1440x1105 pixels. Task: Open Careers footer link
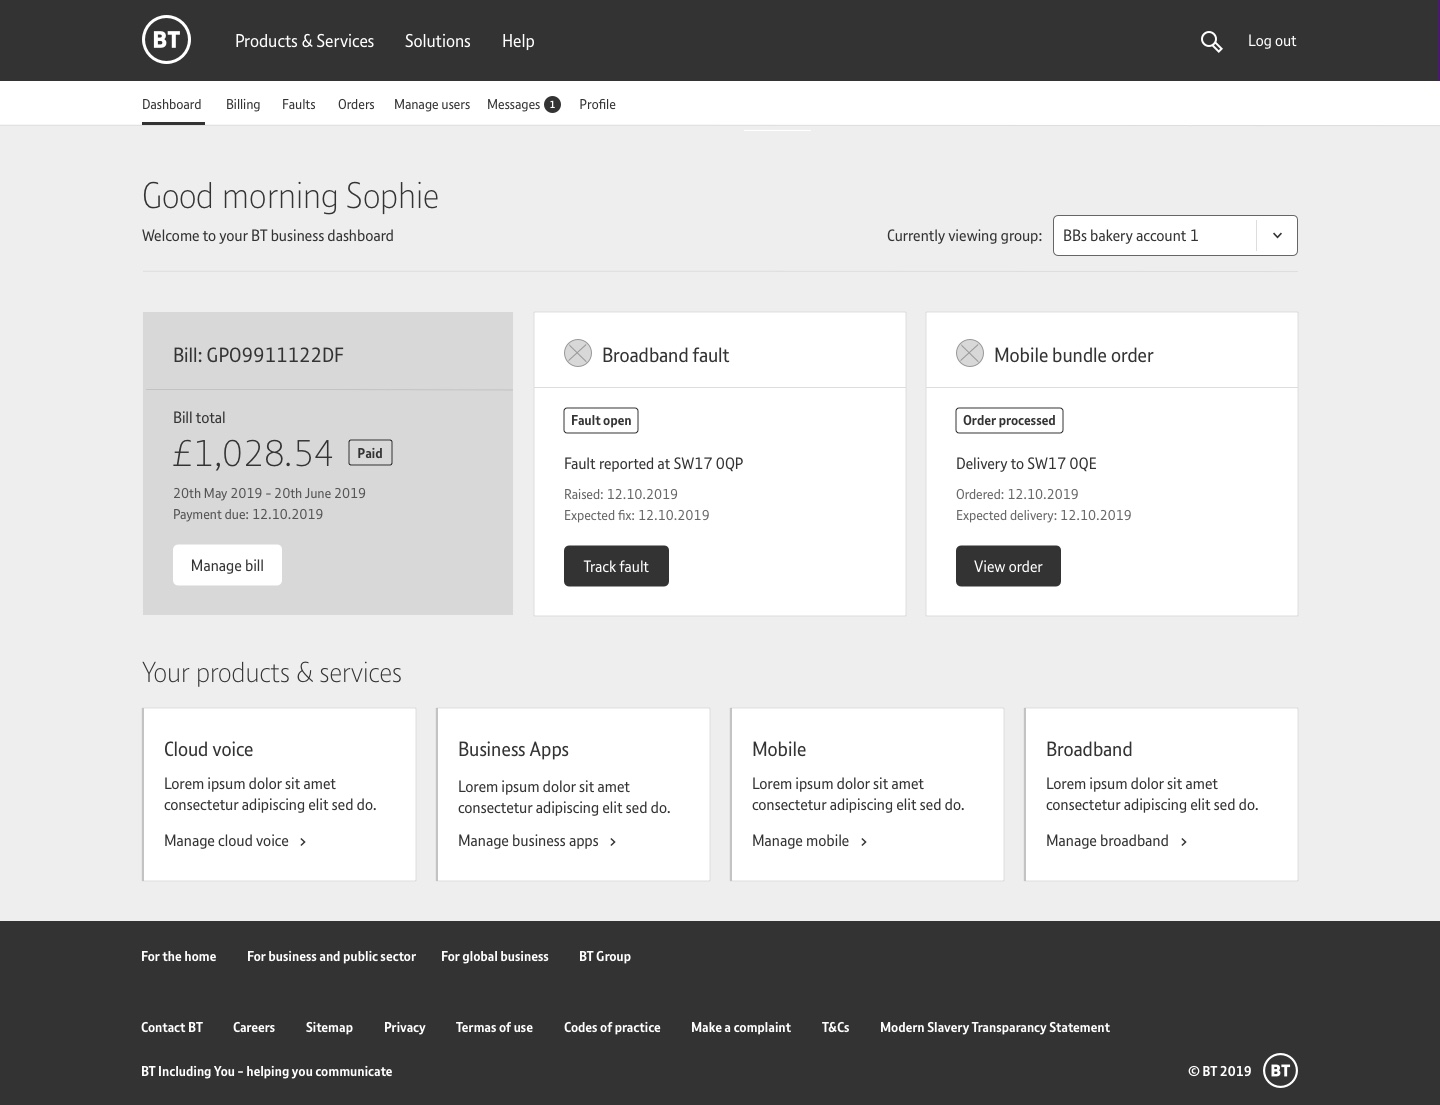coord(254,1027)
